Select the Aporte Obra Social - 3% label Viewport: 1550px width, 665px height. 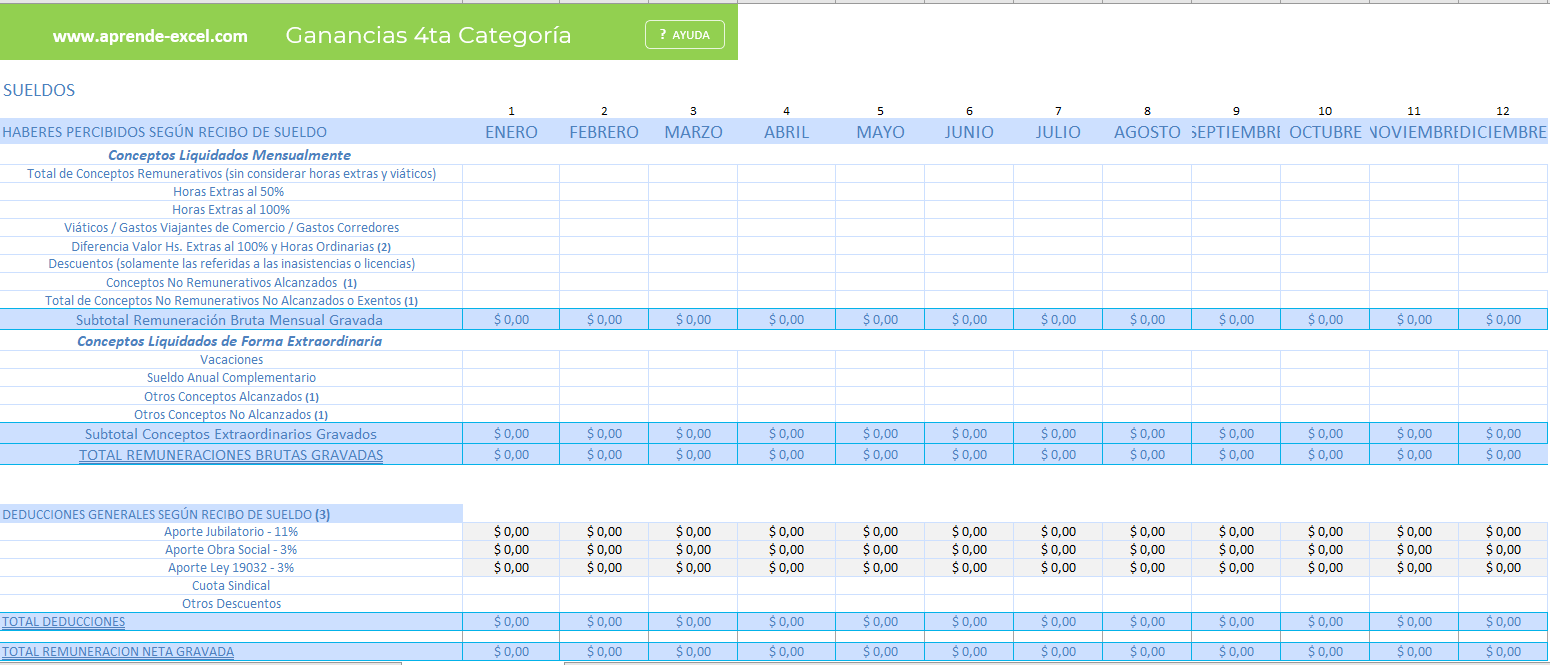coord(231,550)
